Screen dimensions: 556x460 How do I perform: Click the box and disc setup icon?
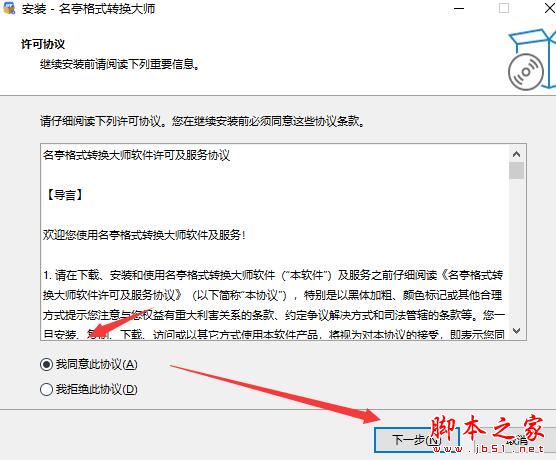531,60
